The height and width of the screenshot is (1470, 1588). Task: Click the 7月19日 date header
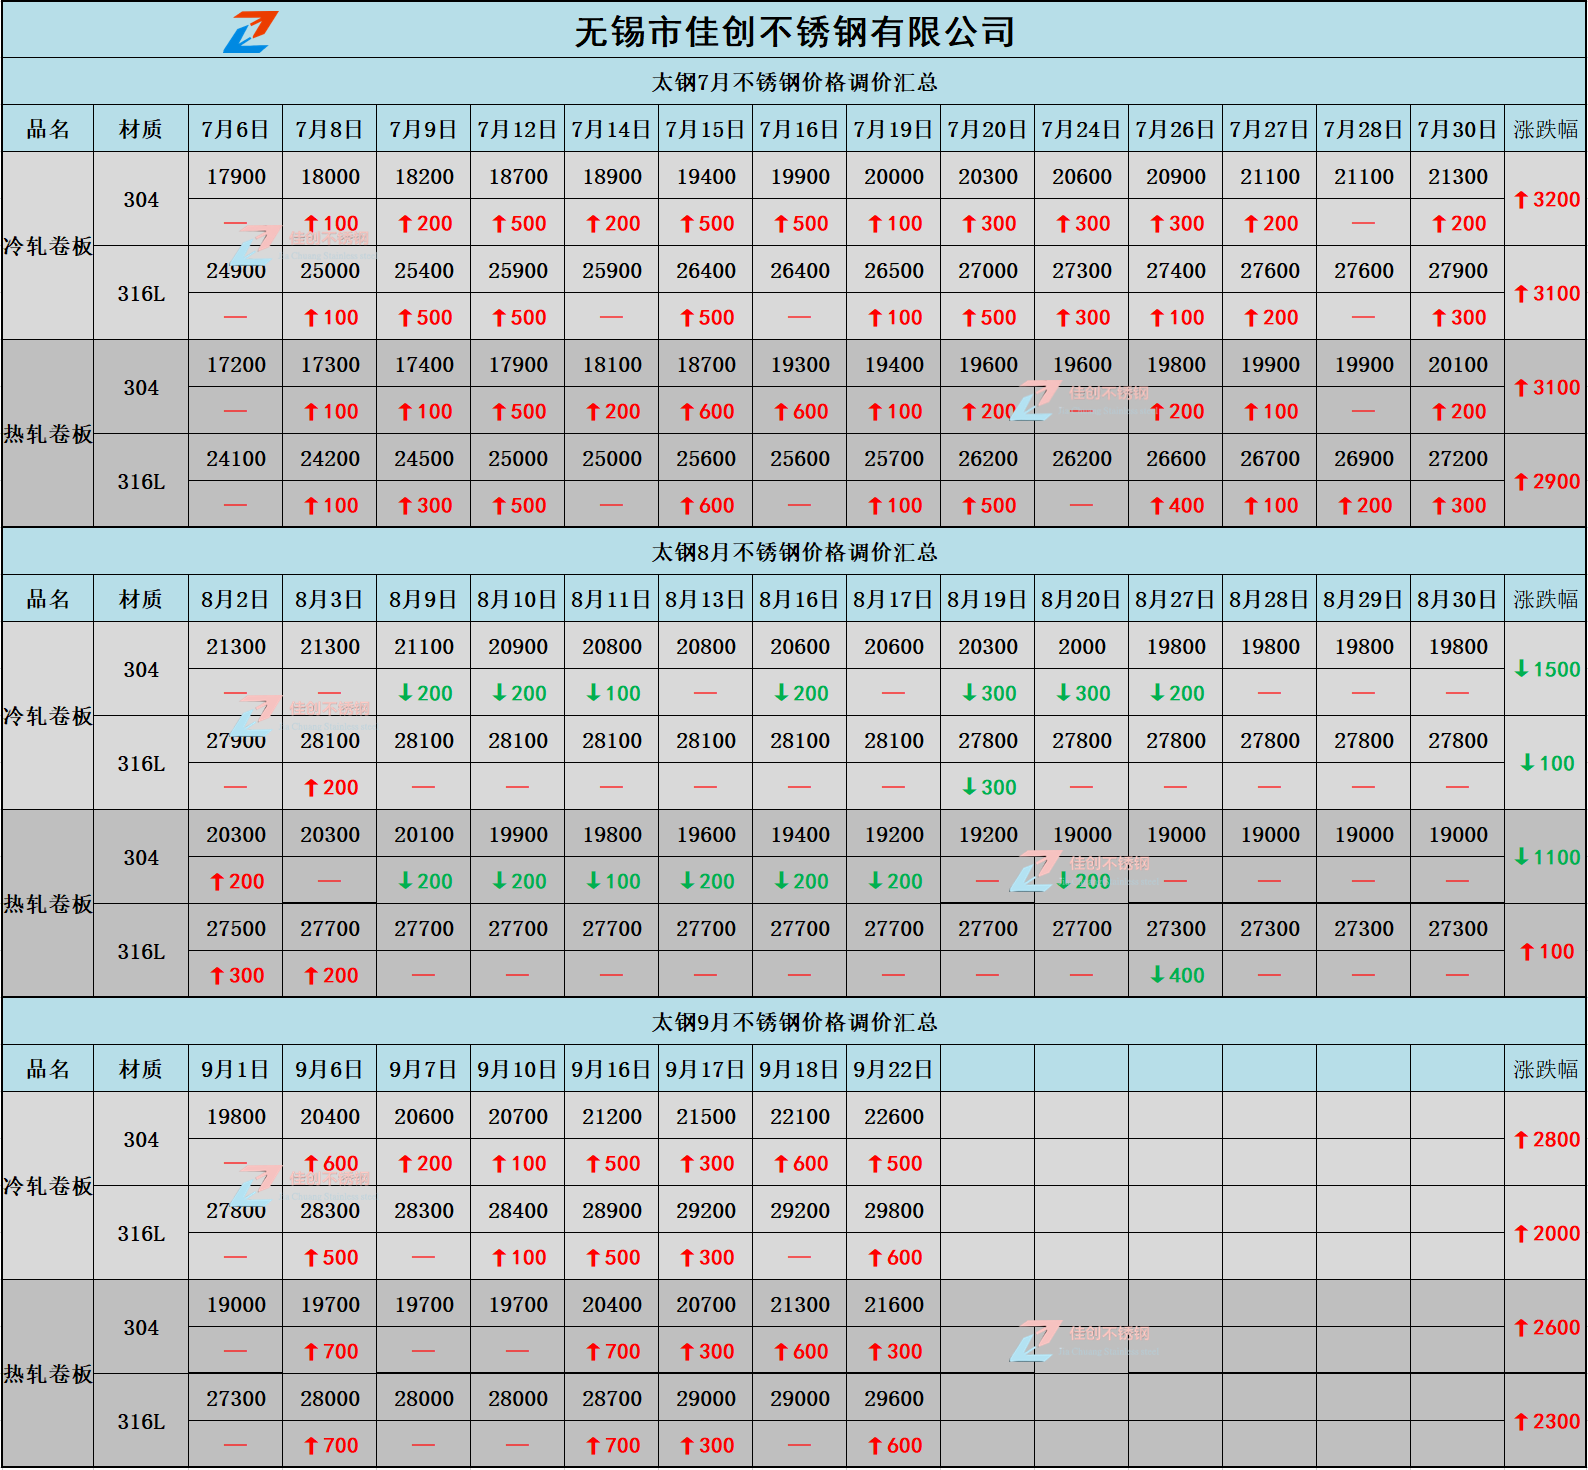(x=894, y=129)
